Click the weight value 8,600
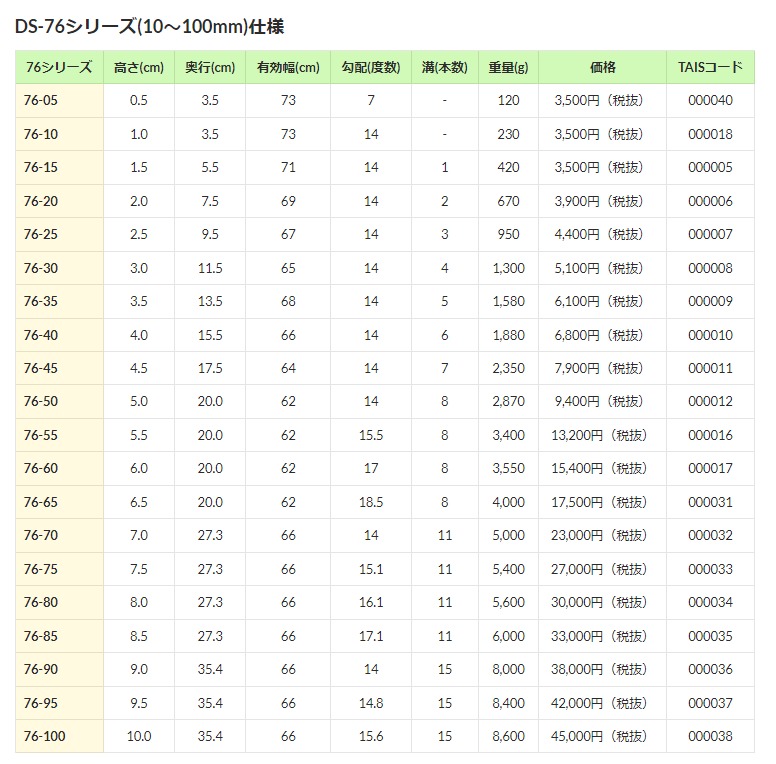This screenshot has width=776, height=764. tap(508, 736)
